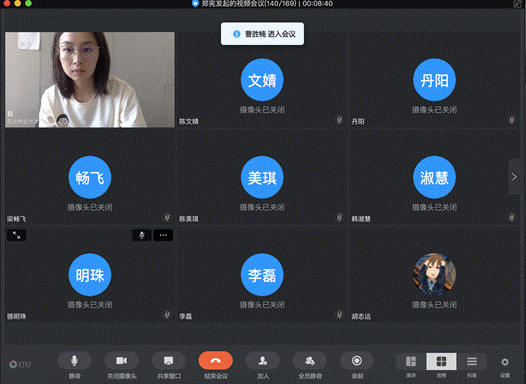Click the name label 李磊 at tile bottom
526x384 pixels.
click(186, 316)
